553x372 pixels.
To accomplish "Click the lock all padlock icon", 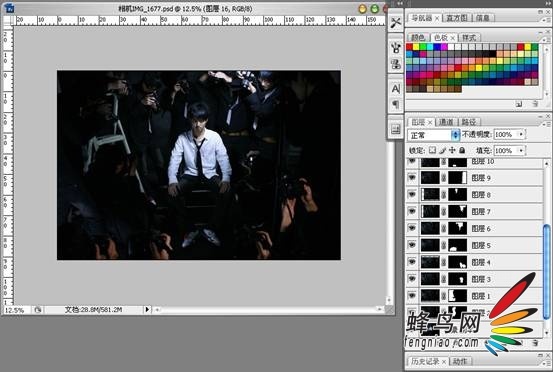I will [x=462, y=150].
